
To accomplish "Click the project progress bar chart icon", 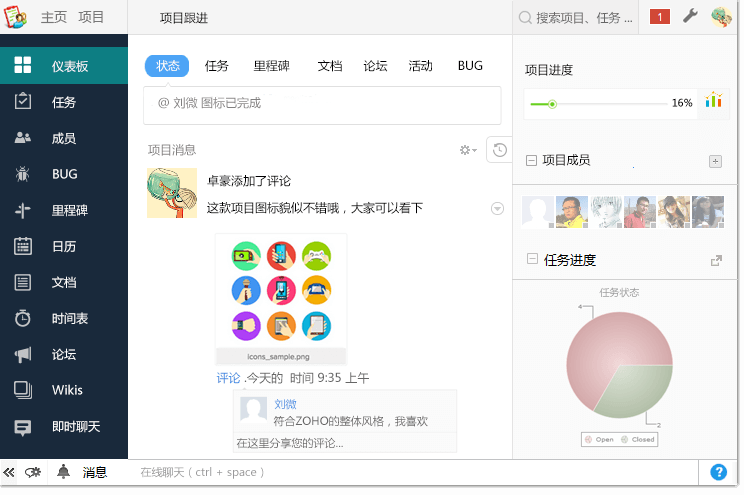I will pyautogui.click(x=713, y=100).
